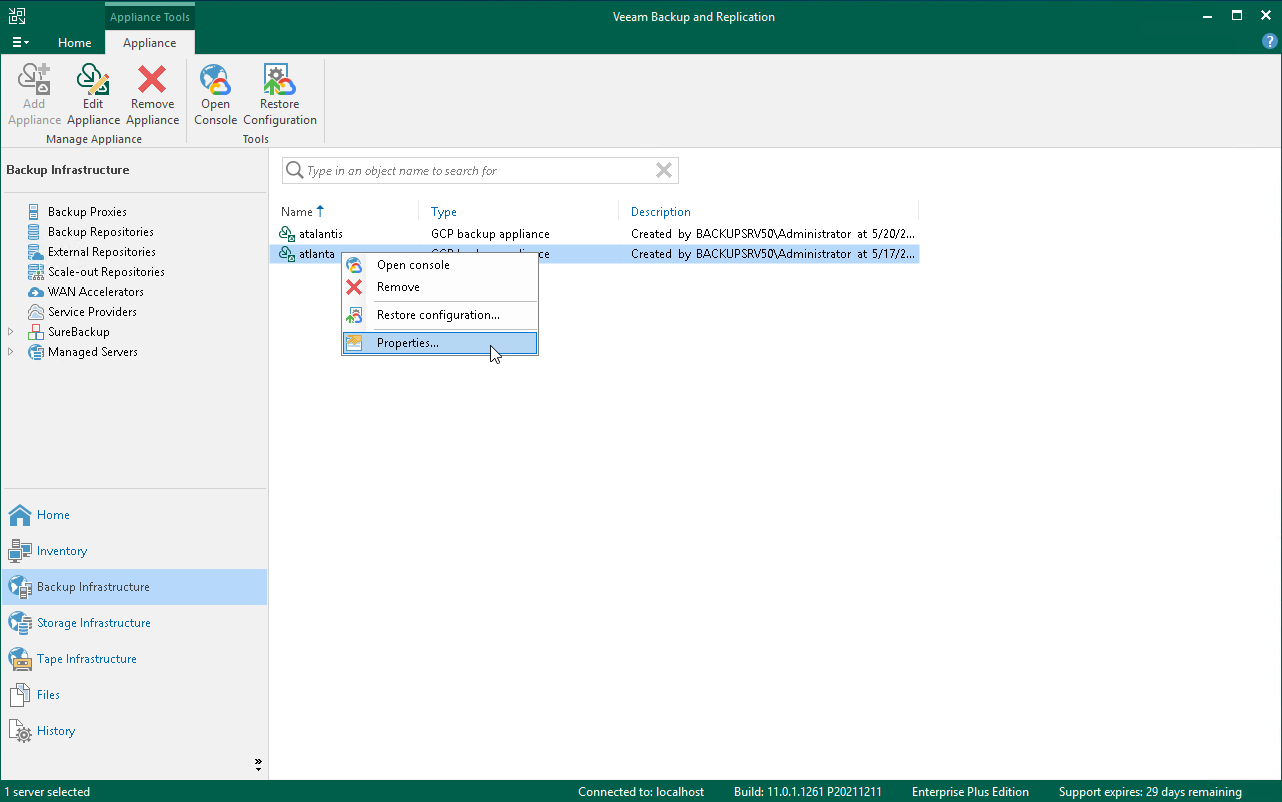The width and height of the screenshot is (1282, 802).
Task: Click the Restore Configuration ribbon button
Action: 280,95
